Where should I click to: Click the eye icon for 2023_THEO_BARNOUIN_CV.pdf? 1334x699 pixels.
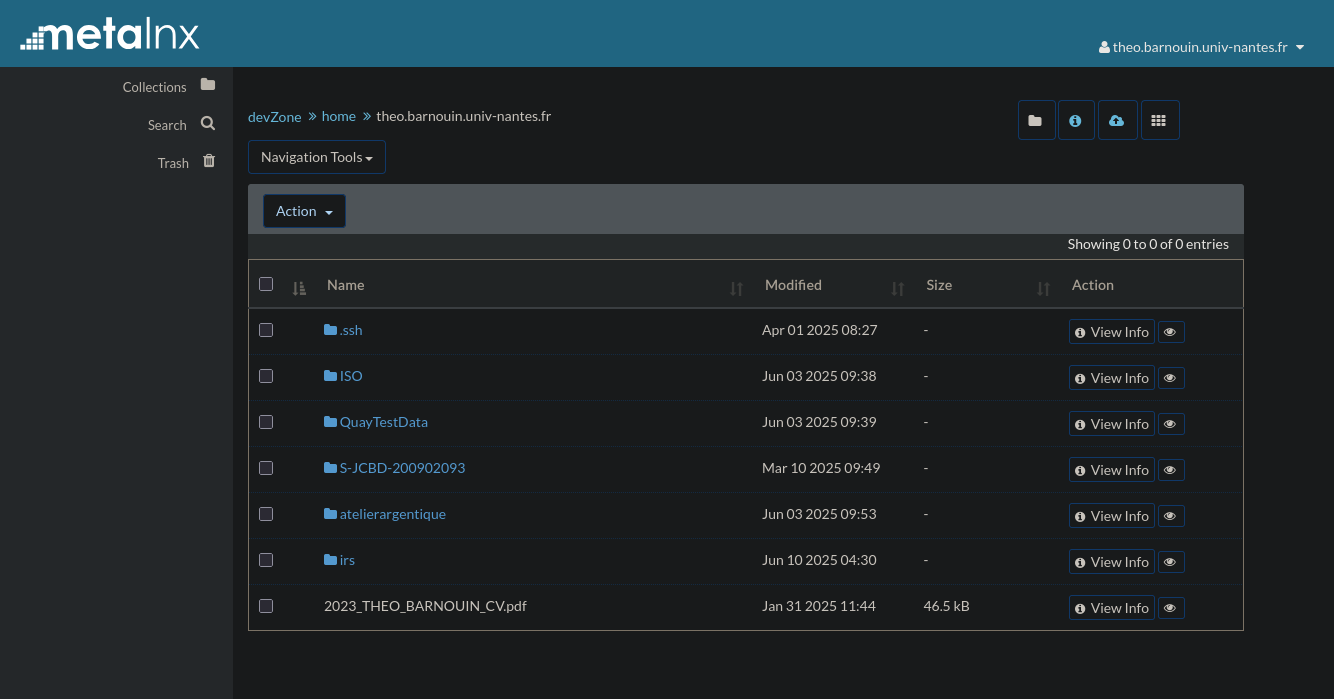pos(1171,608)
